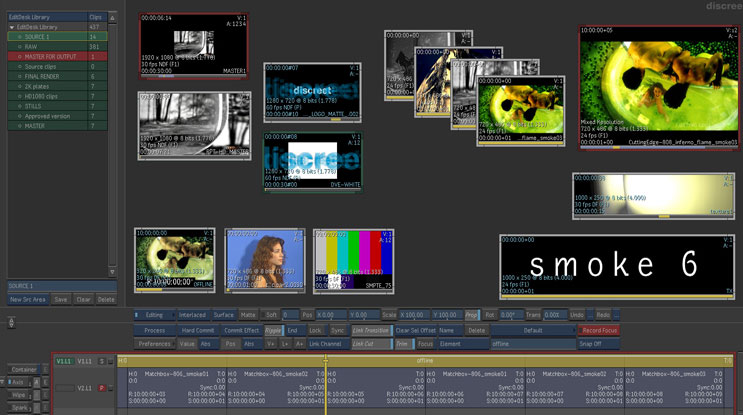The width and height of the screenshot is (743, 415).
Task: Toggle the Trim button
Action: [404, 344]
